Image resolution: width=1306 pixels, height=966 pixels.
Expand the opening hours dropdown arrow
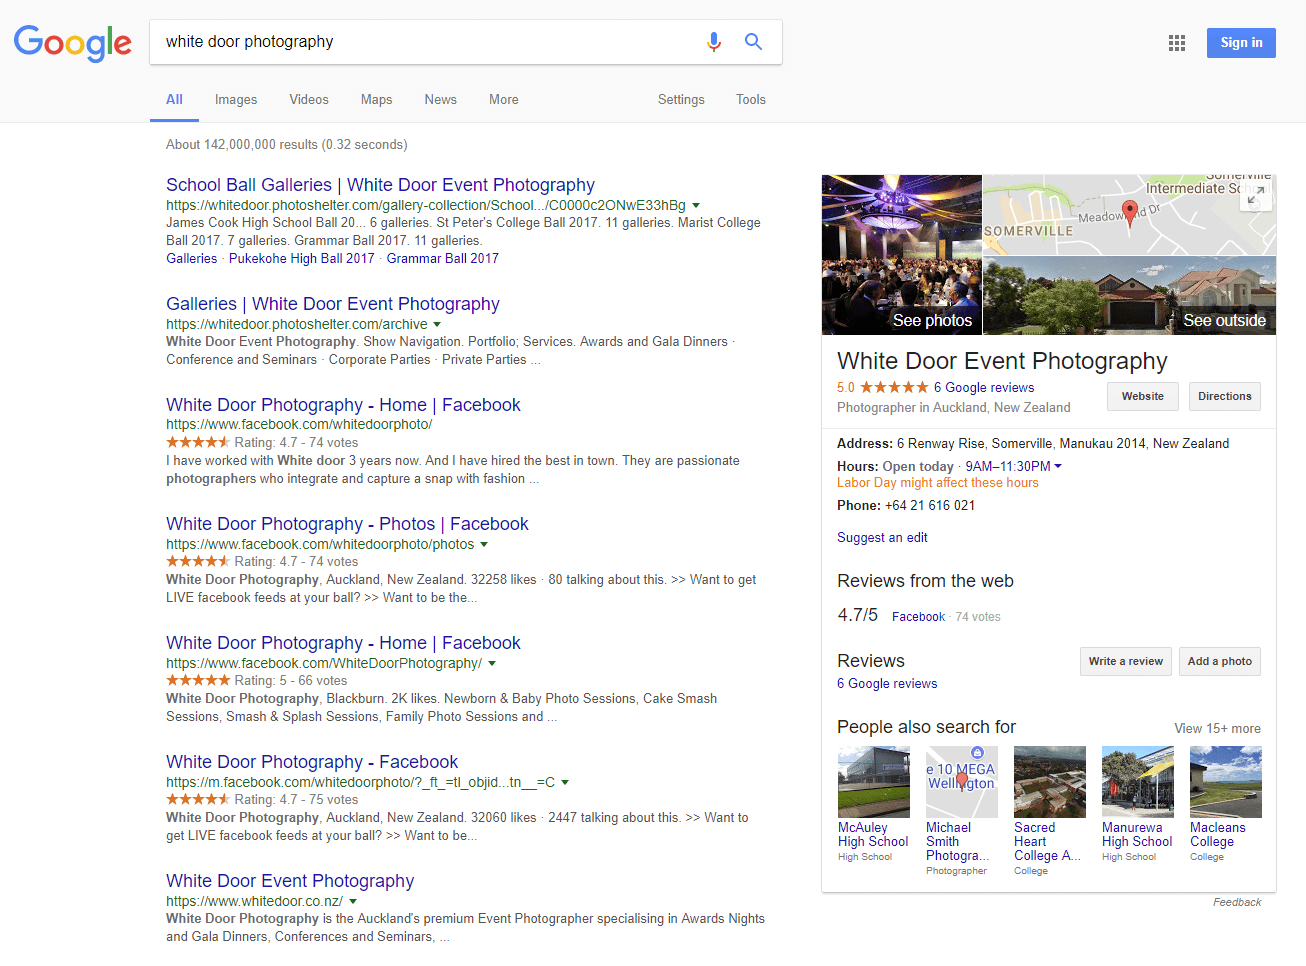tap(1058, 466)
